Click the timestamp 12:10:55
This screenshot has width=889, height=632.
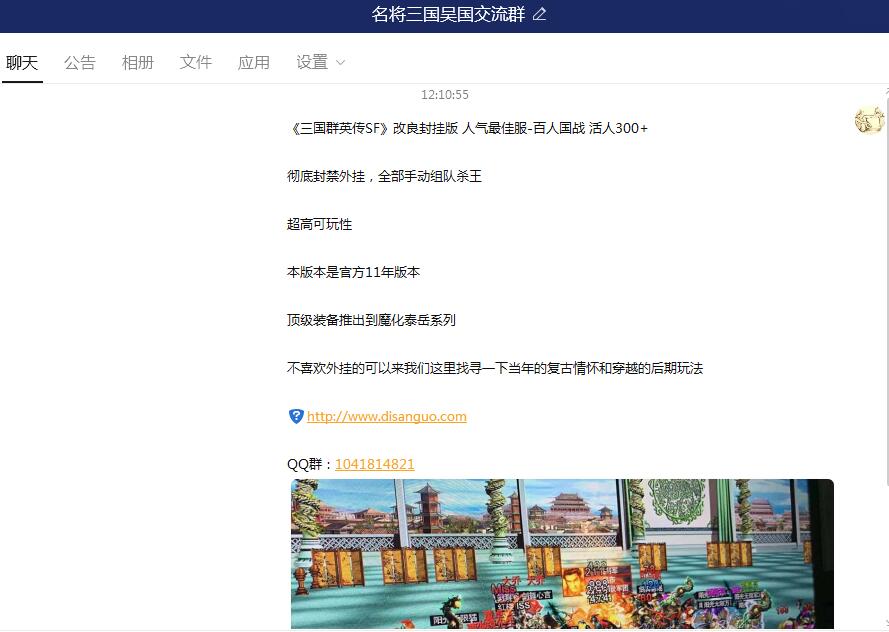click(x=445, y=95)
